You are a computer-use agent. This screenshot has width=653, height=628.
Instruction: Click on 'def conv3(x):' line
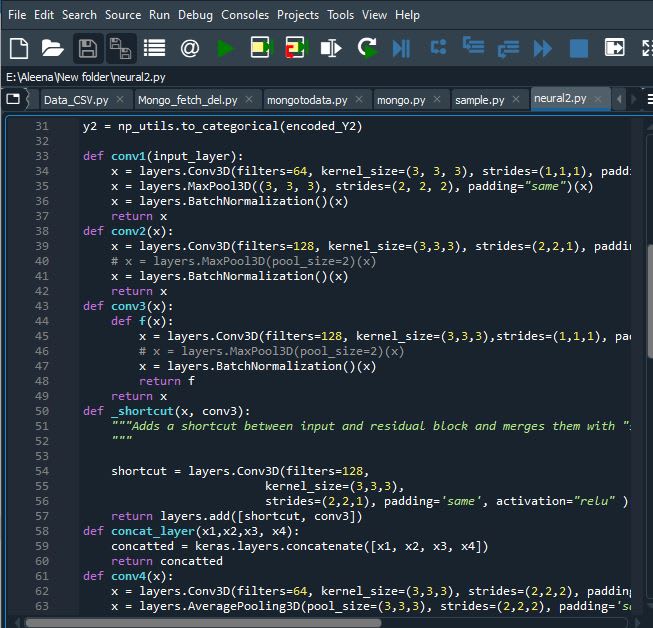point(128,306)
